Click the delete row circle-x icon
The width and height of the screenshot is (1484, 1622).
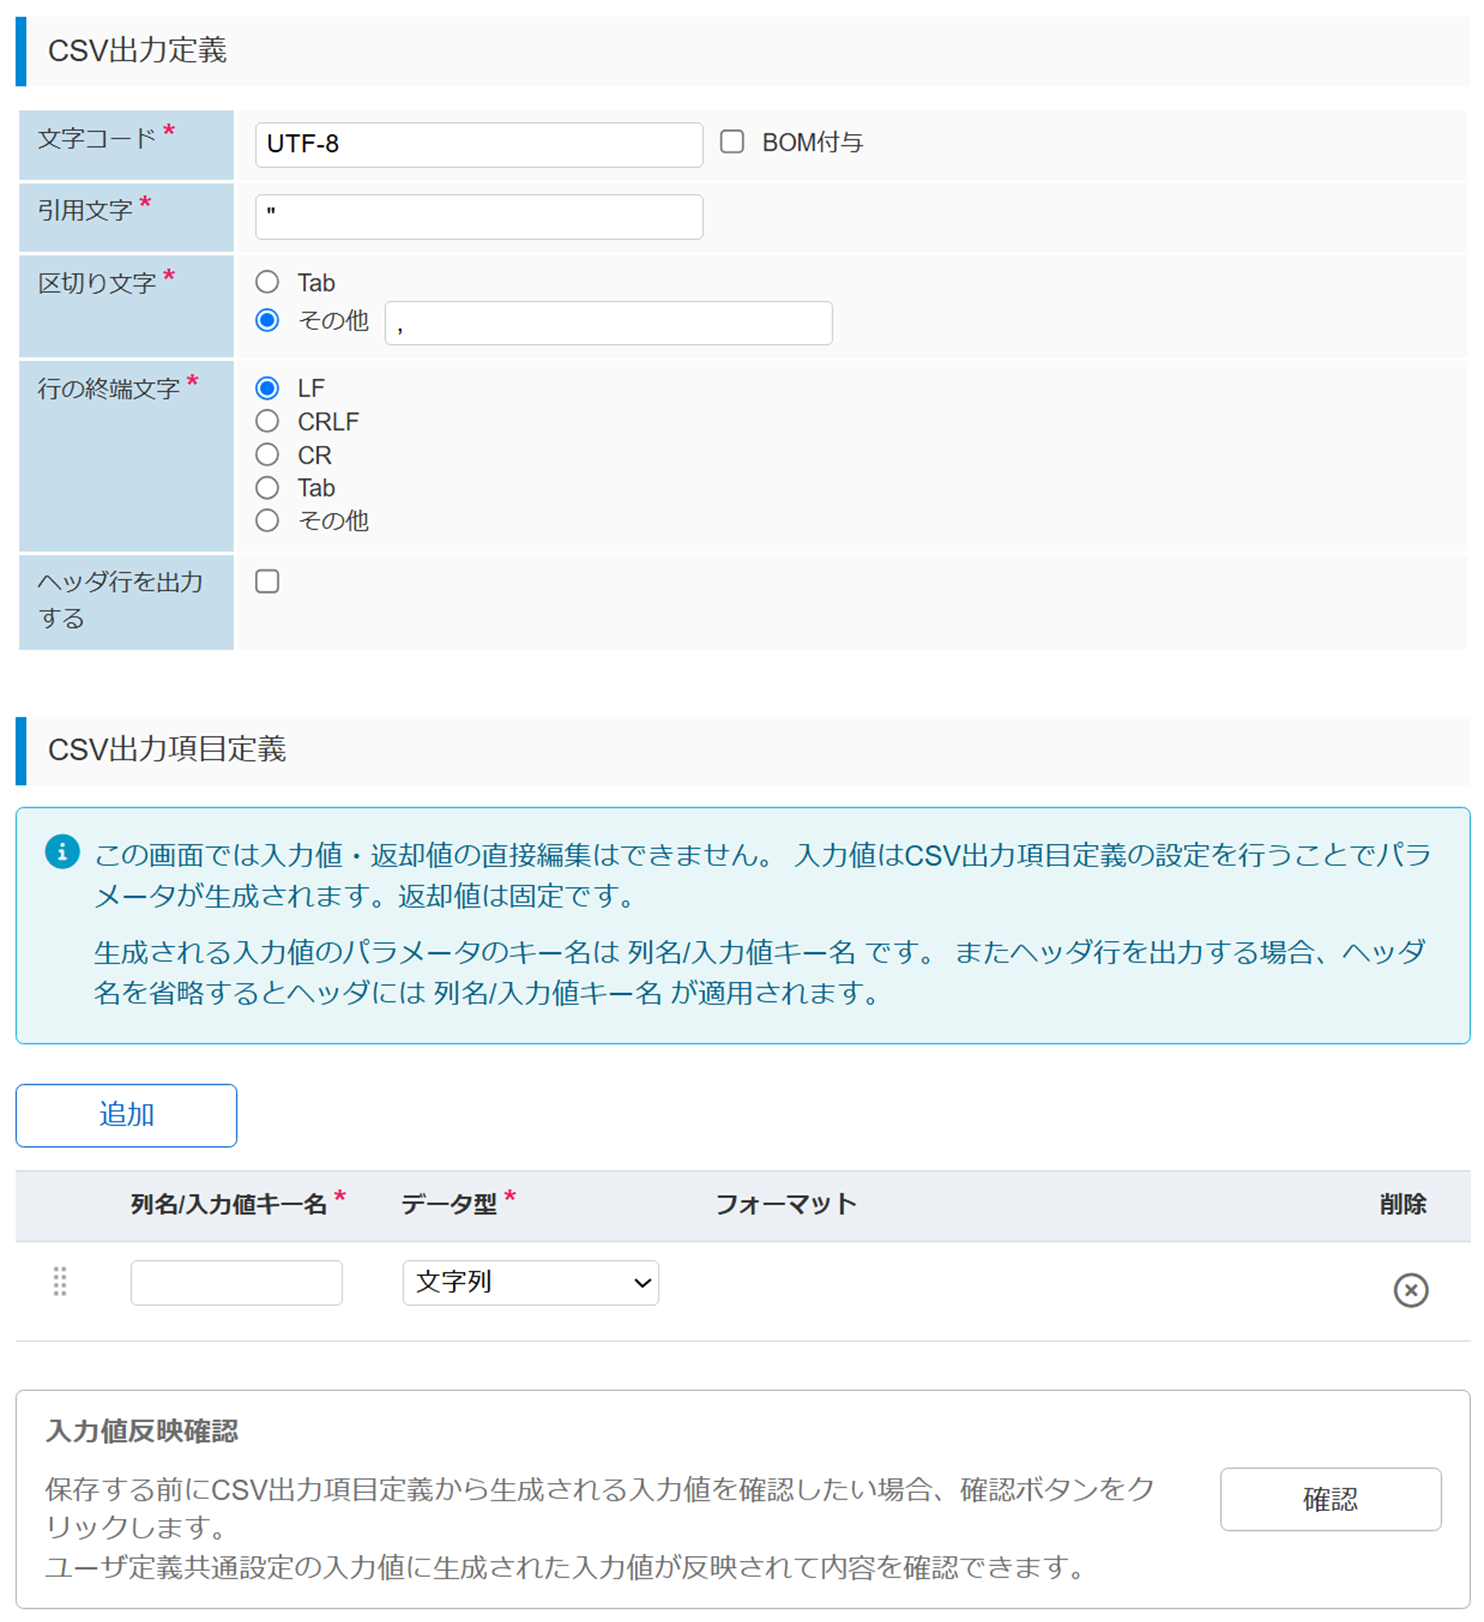(1410, 1290)
